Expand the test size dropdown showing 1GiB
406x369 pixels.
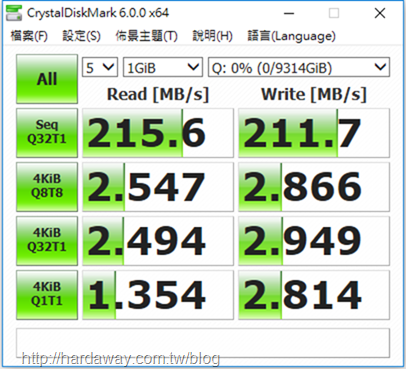click(x=163, y=68)
